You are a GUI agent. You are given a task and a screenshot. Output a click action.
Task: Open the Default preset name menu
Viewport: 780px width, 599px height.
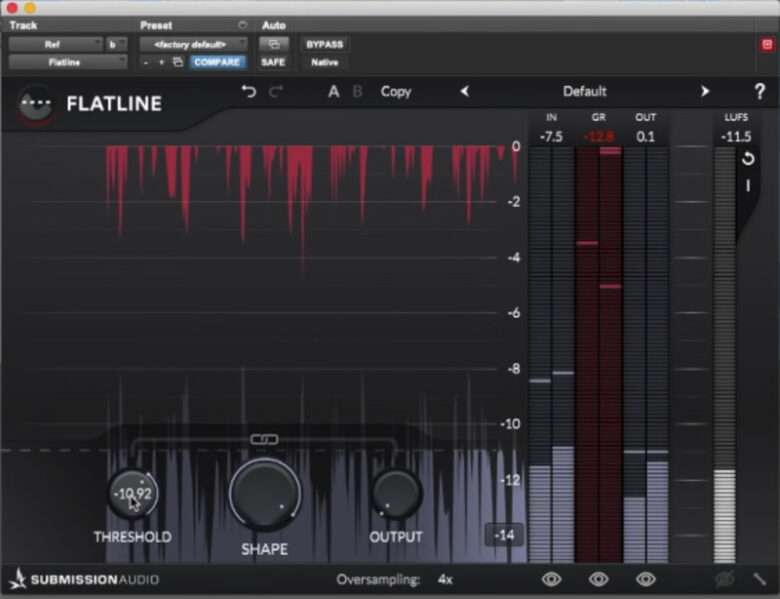click(585, 92)
